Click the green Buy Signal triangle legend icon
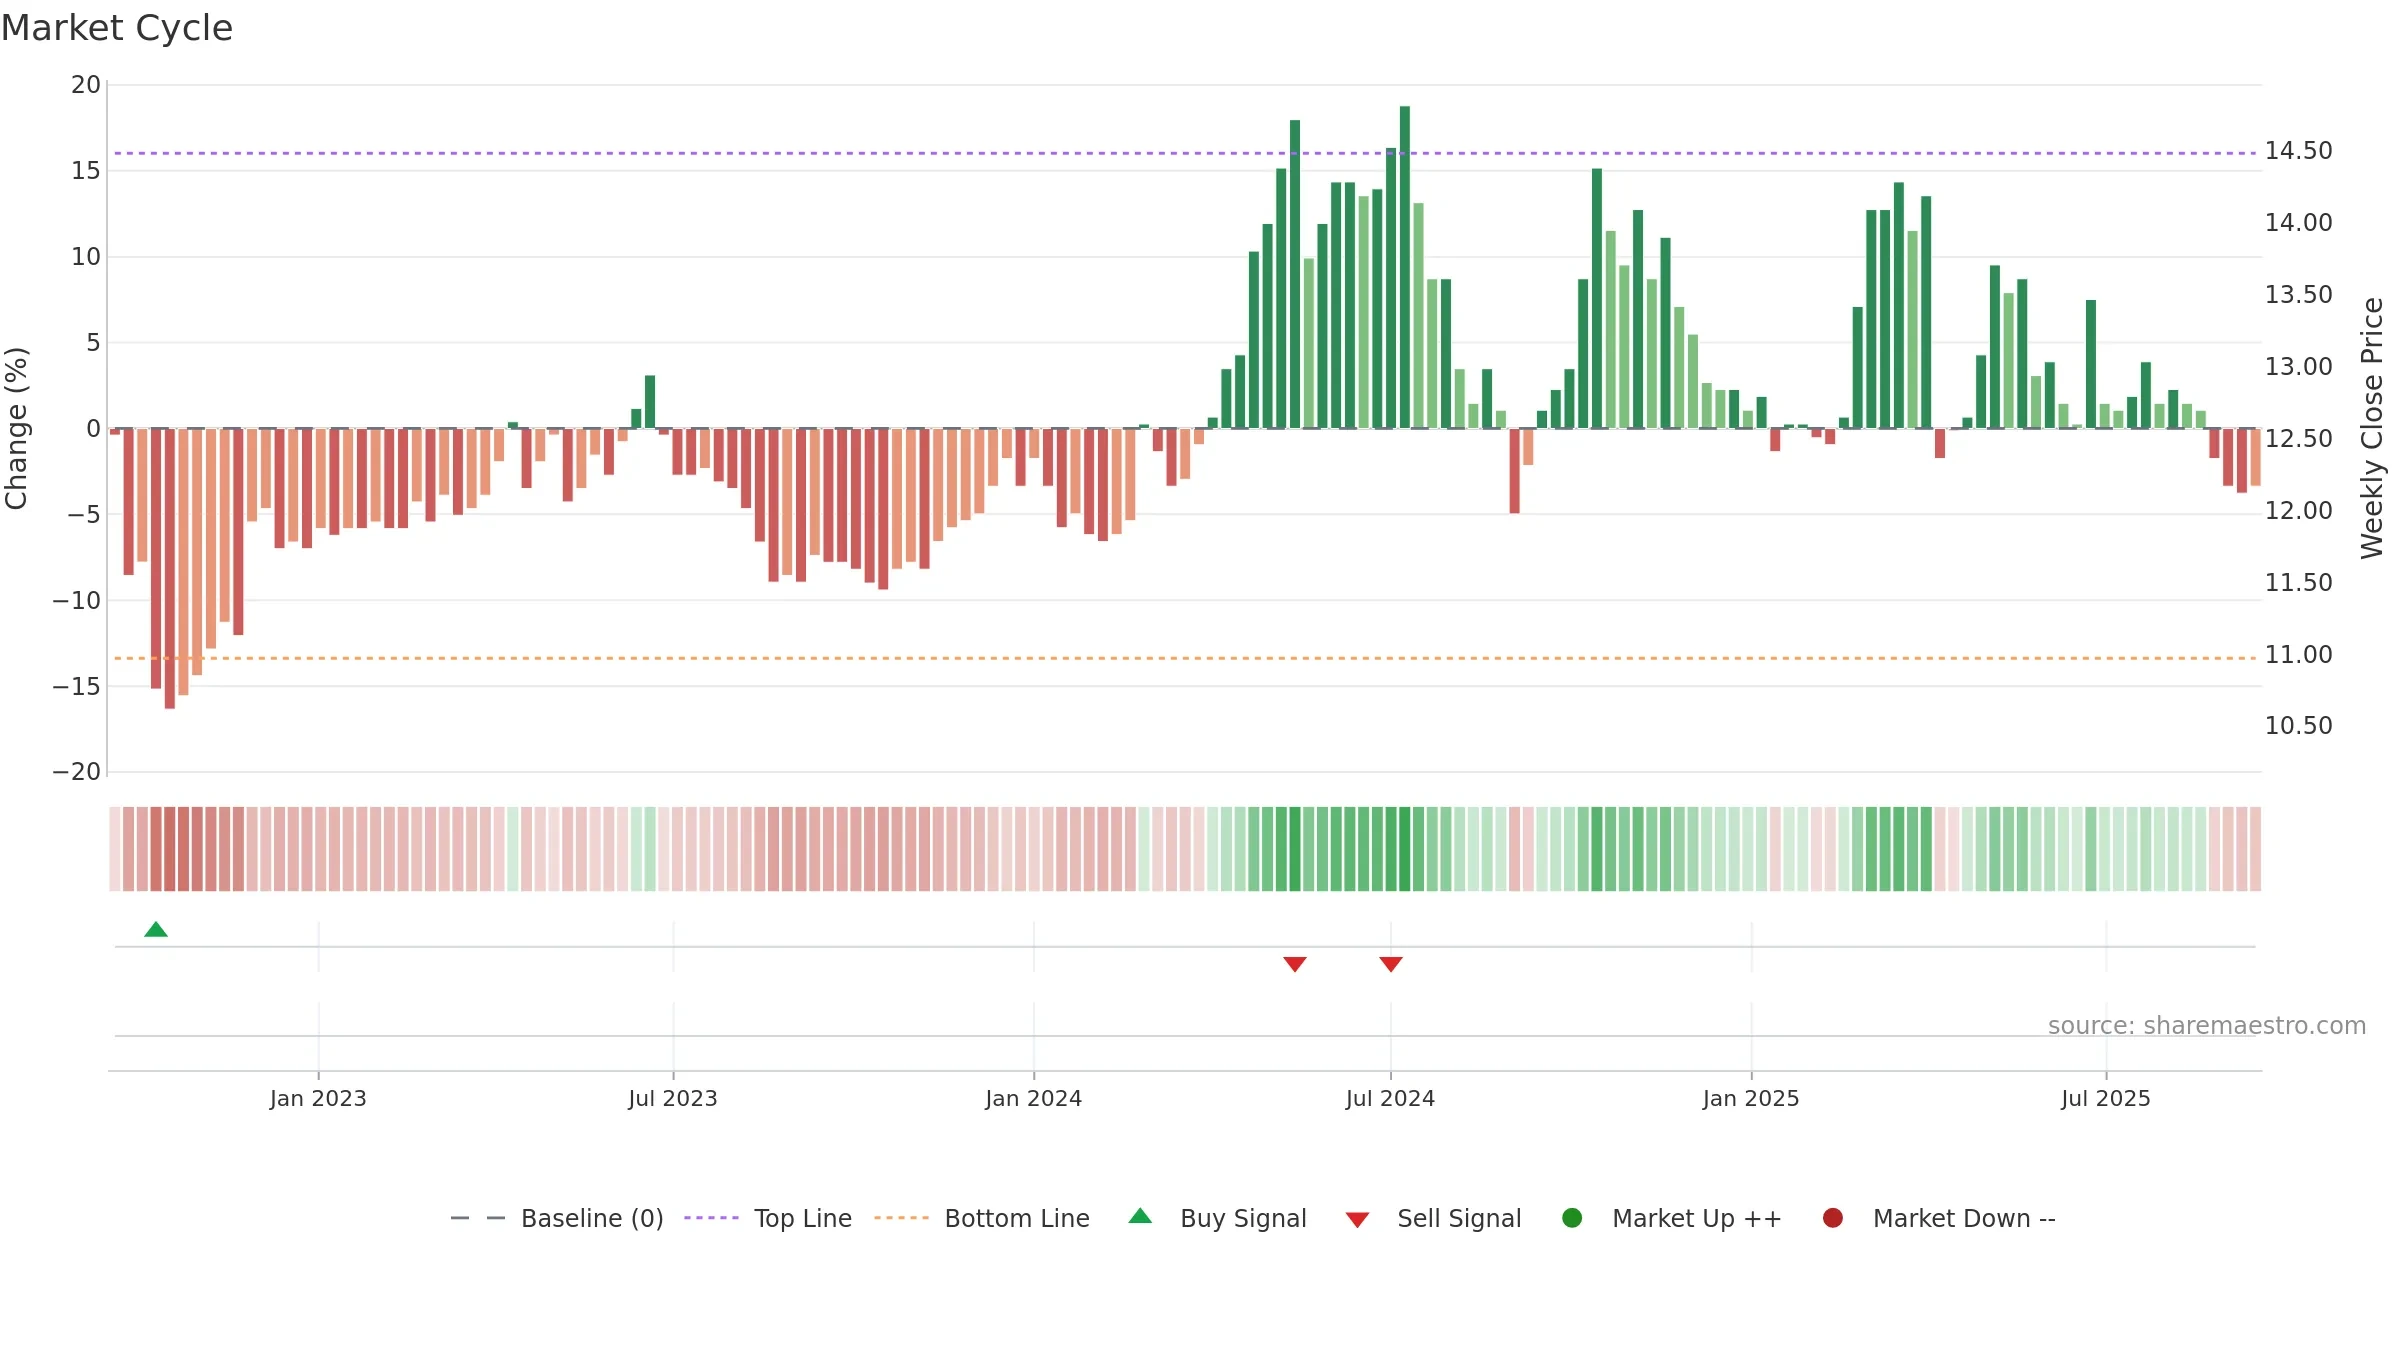The width and height of the screenshot is (2400, 1350). pos(1140,1216)
